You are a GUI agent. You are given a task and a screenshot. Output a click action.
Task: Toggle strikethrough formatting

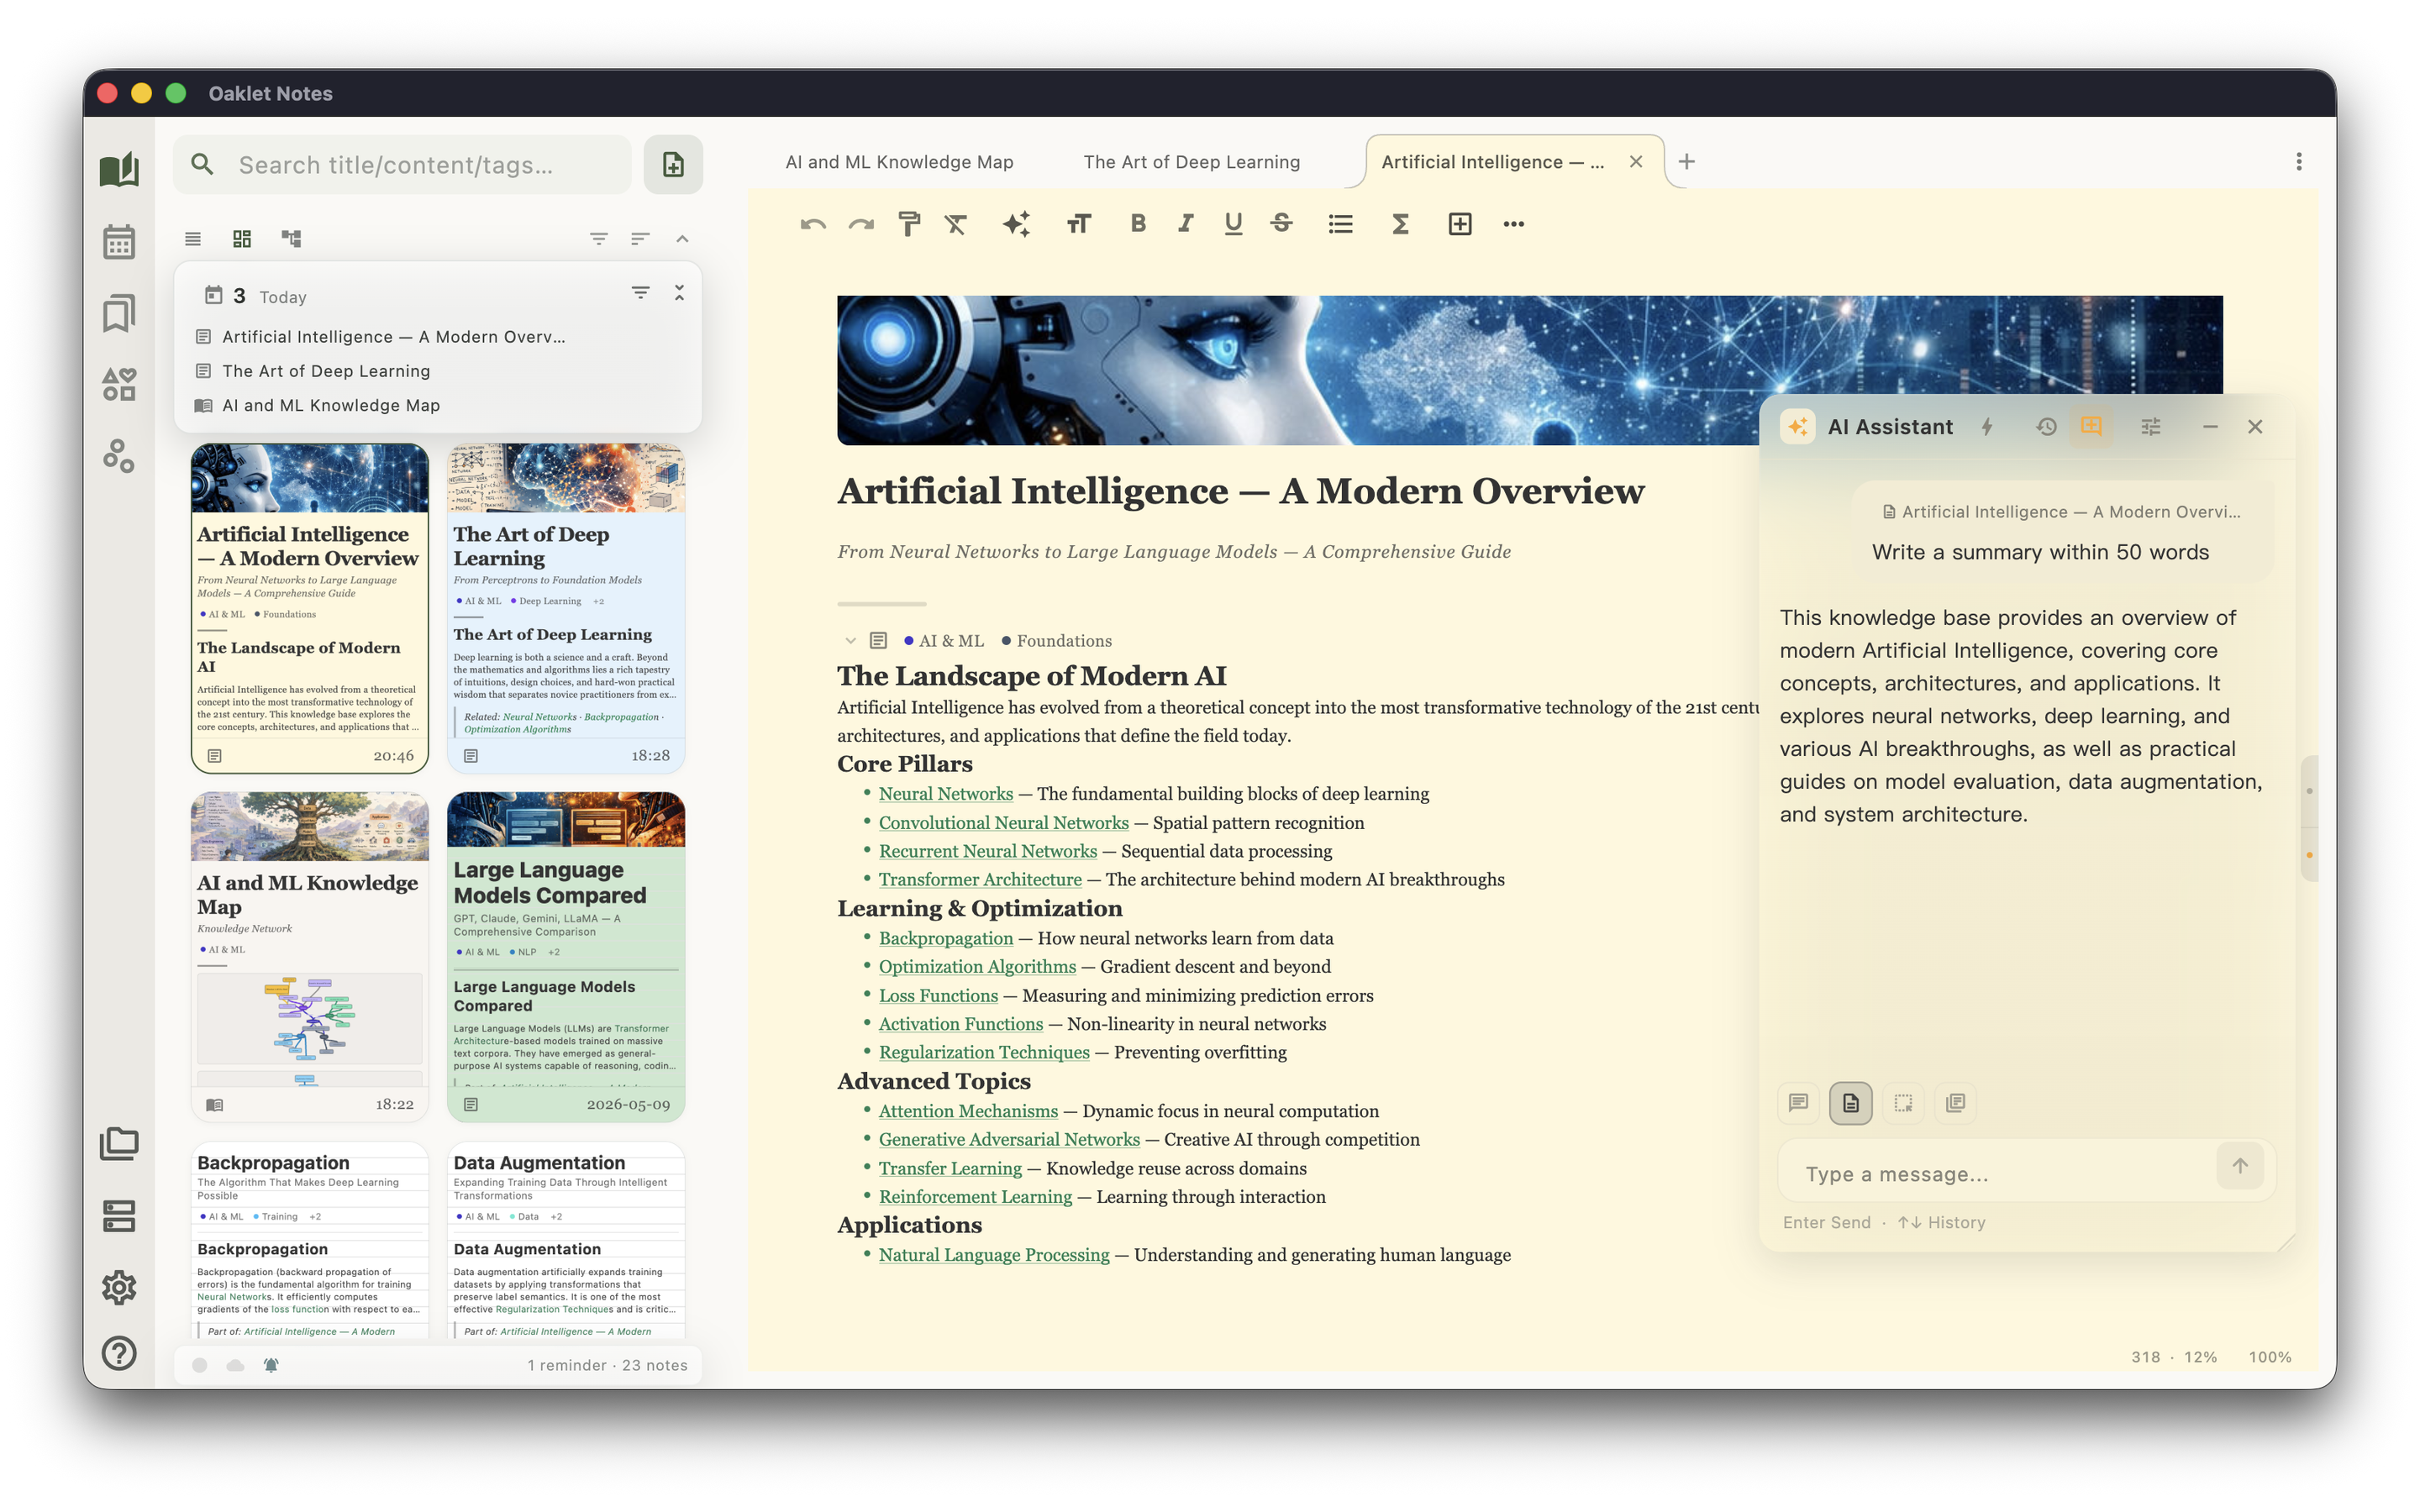[1281, 224]
